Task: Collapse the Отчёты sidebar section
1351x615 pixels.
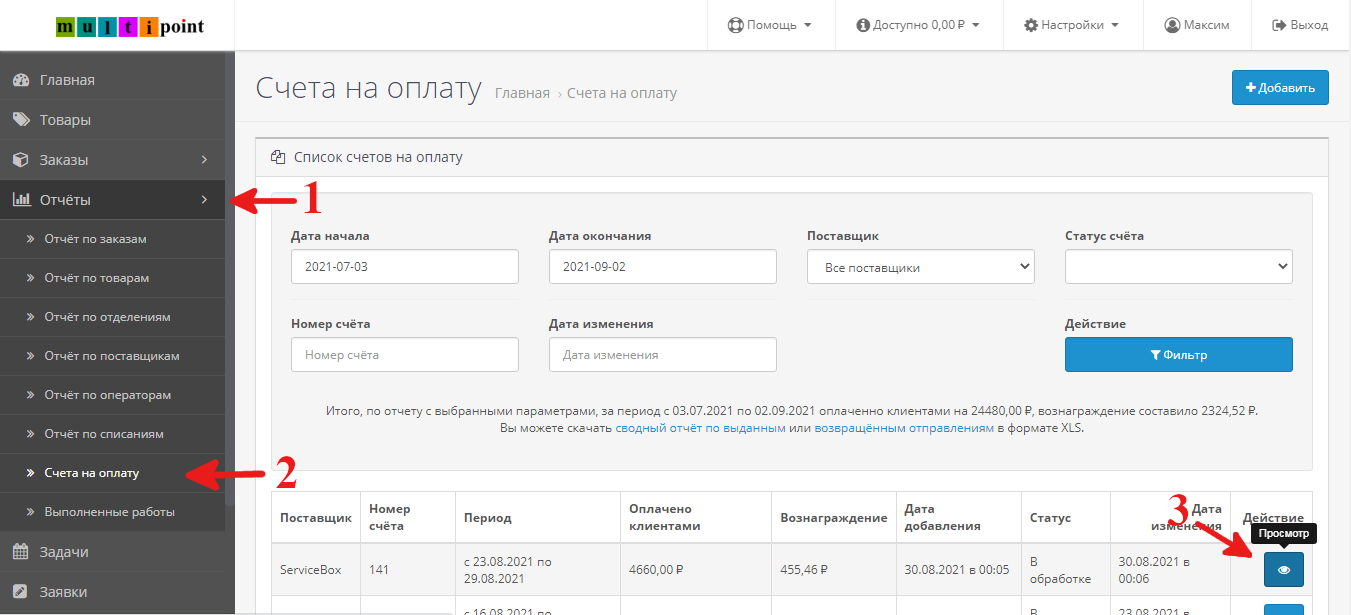Action: 112,200
